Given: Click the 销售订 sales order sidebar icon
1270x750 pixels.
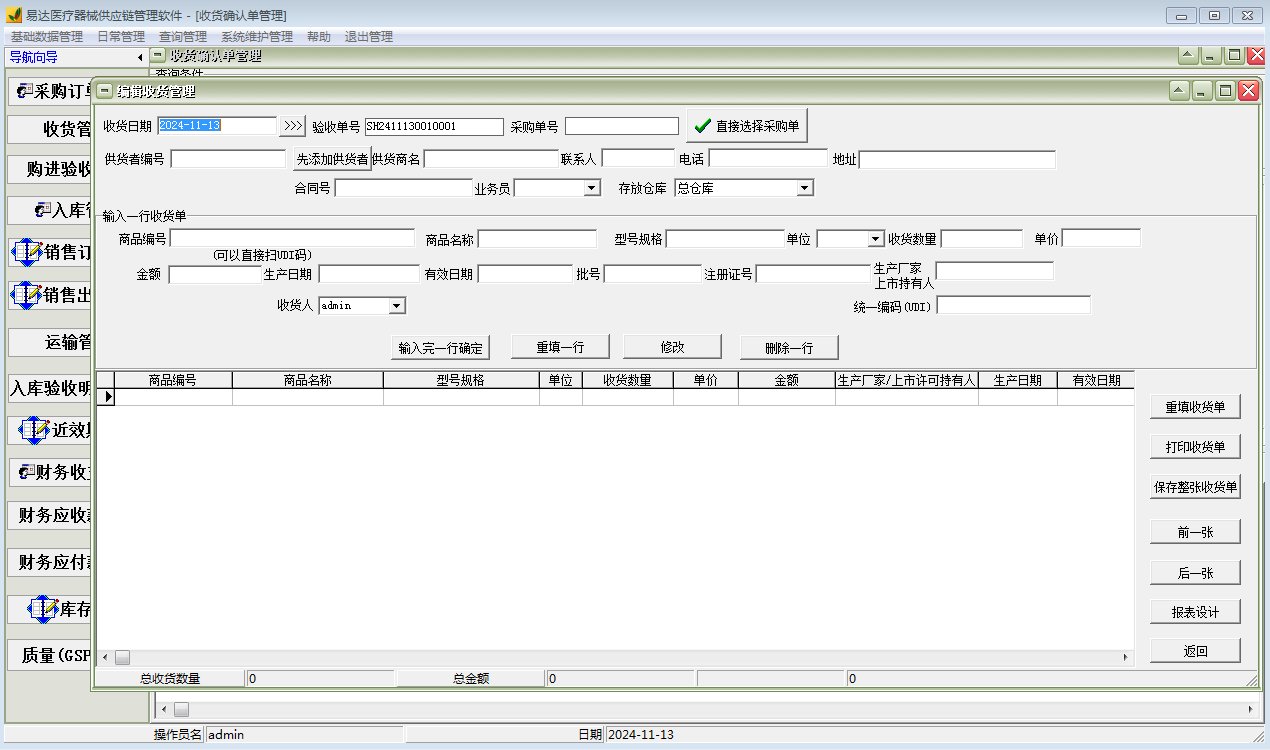Looking at the screenshot, I should [27, 251].
